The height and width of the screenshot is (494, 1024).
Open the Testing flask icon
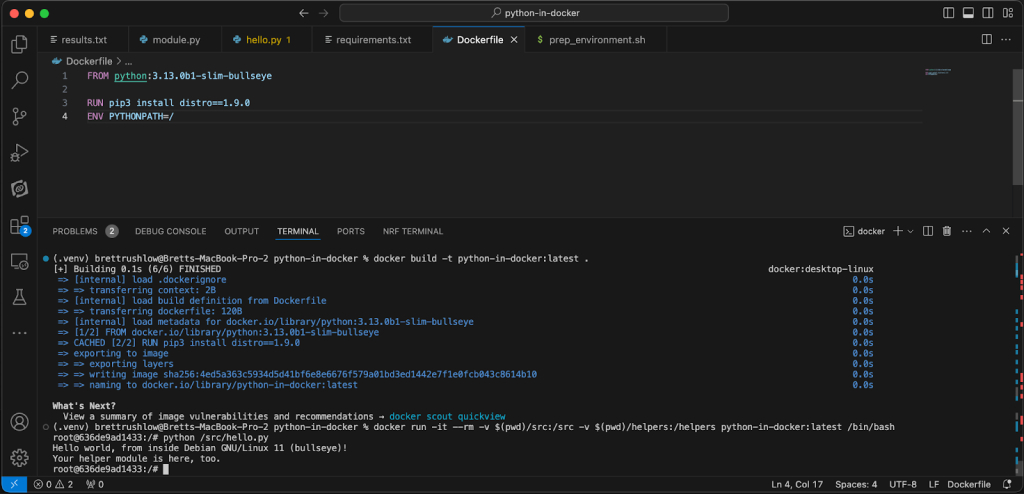19,297
